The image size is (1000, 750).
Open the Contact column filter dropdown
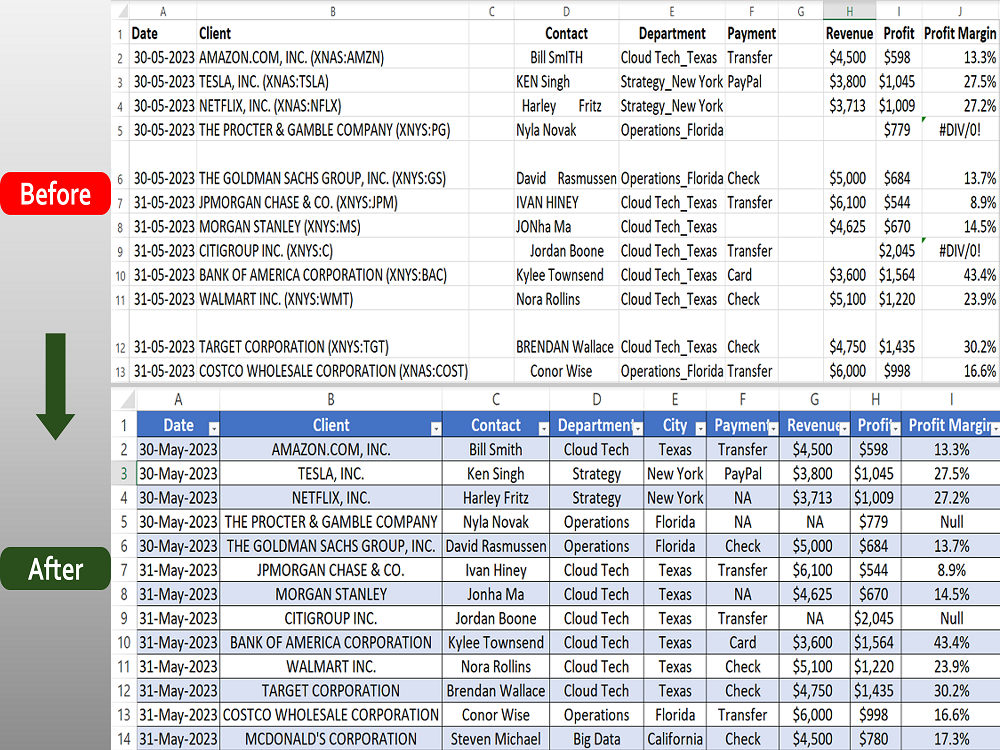coord(543,429)
